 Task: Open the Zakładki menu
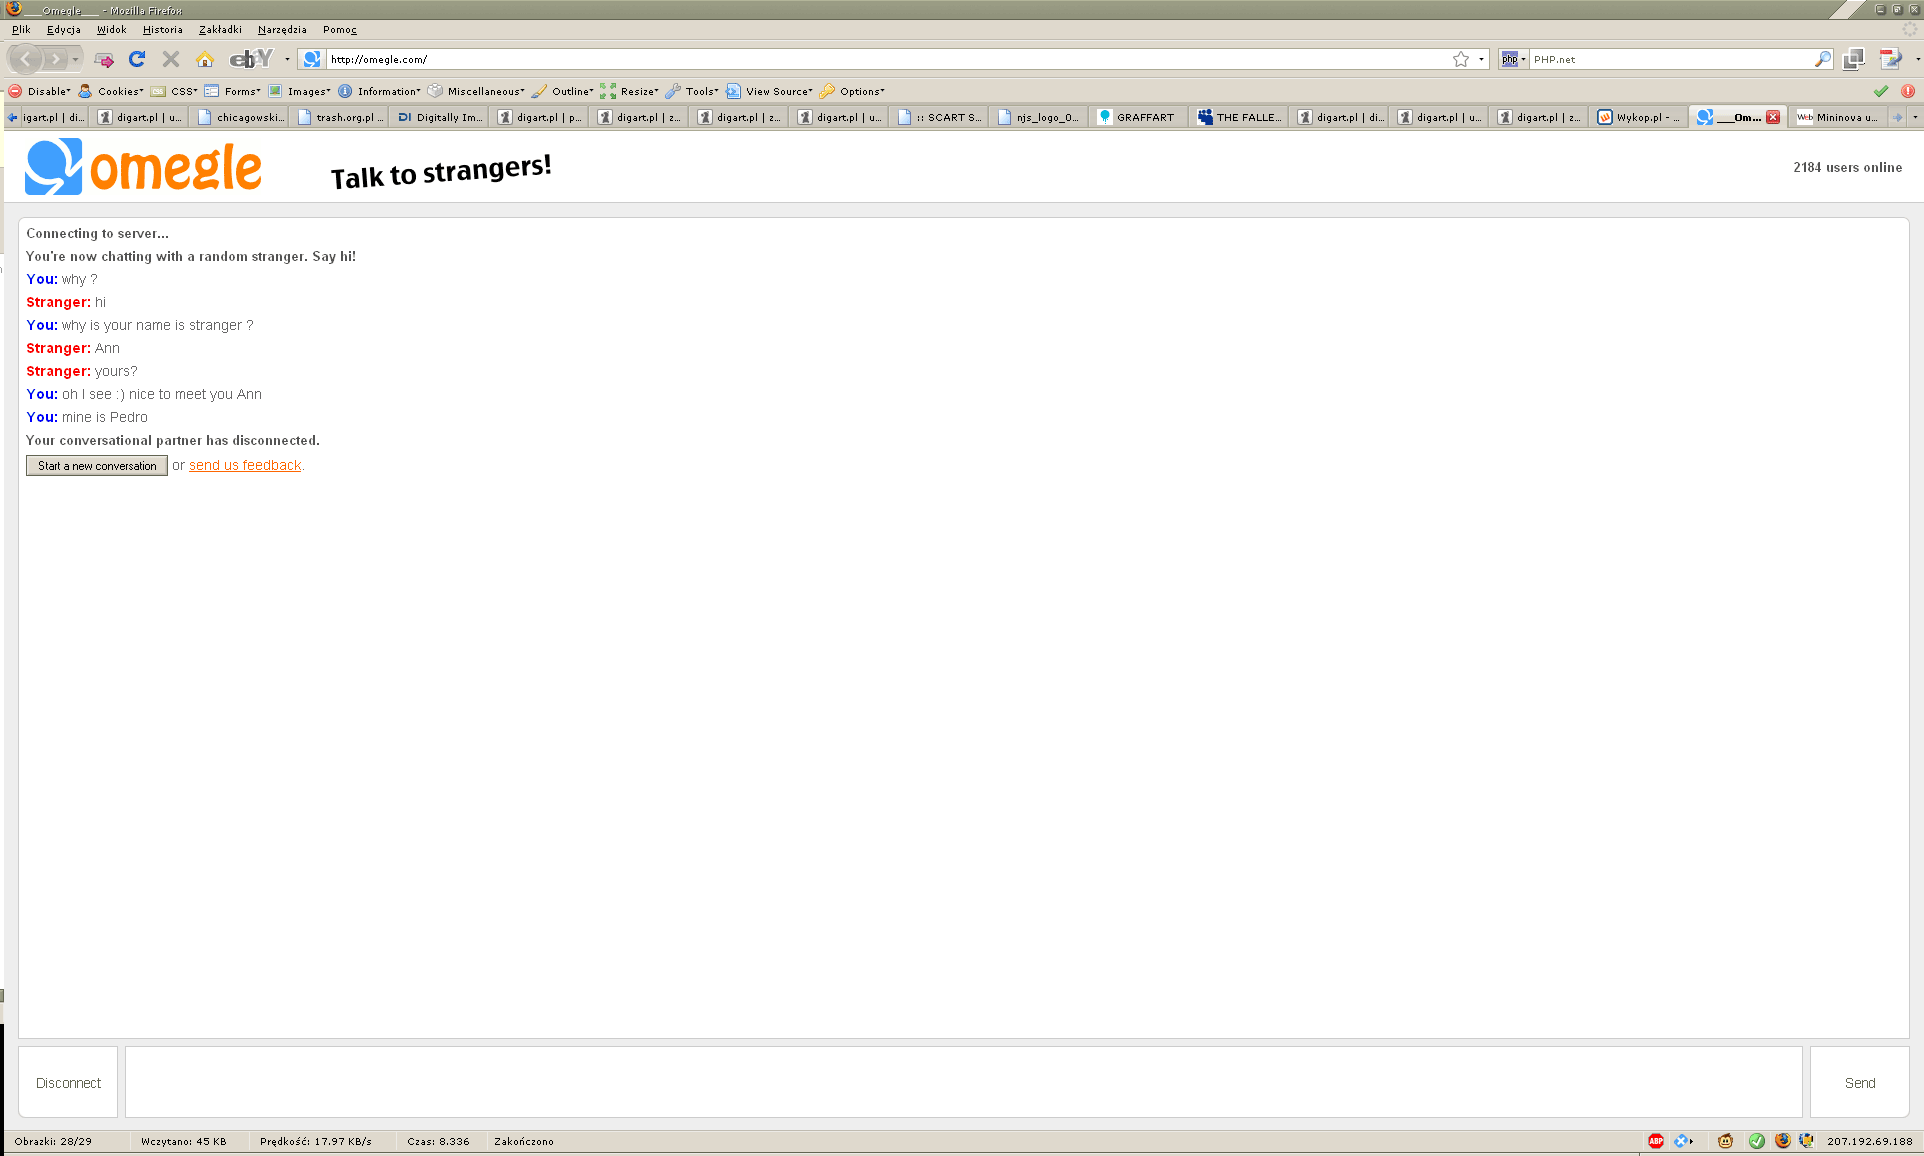pos(220,30)
